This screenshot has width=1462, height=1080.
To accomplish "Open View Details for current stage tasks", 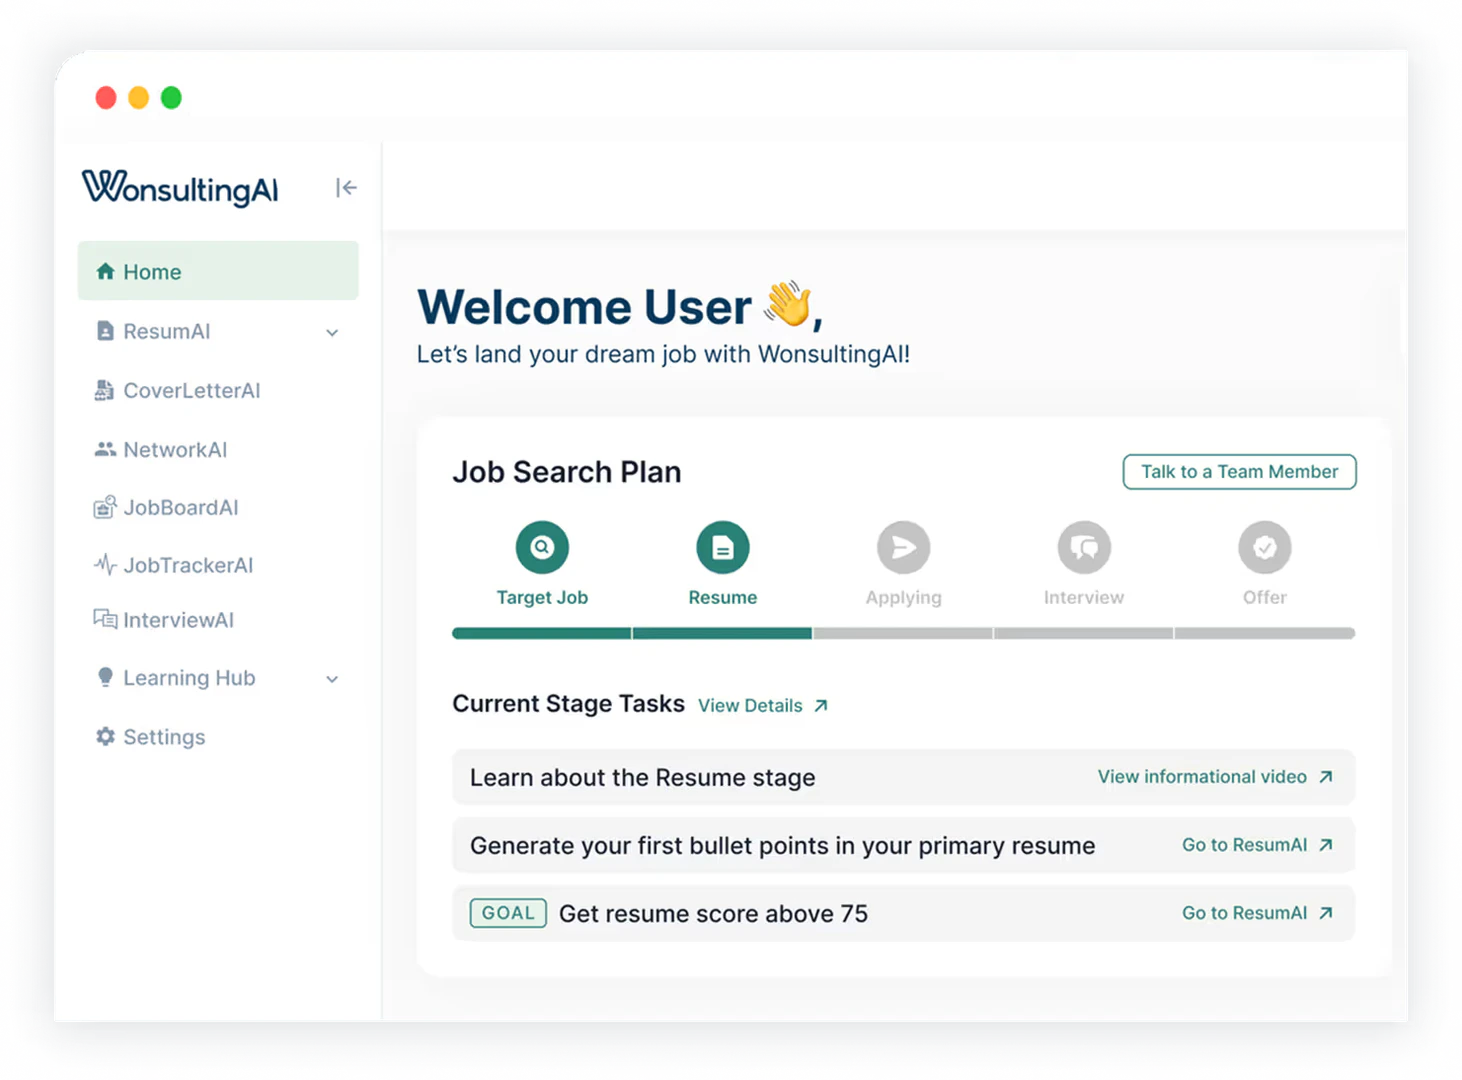I will point(762,706).
